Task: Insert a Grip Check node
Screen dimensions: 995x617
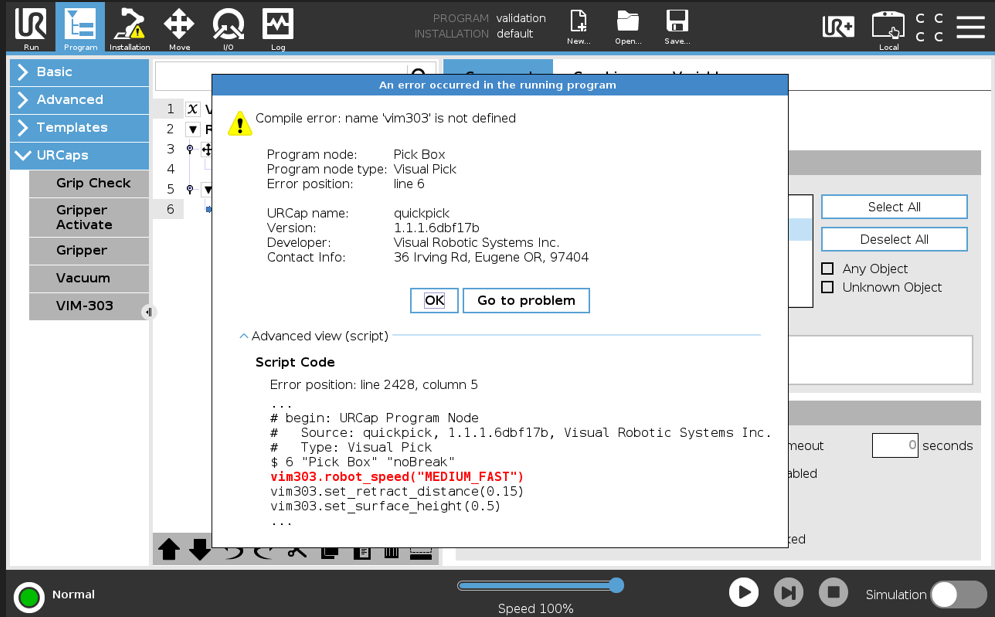Action: coord(89,183)
